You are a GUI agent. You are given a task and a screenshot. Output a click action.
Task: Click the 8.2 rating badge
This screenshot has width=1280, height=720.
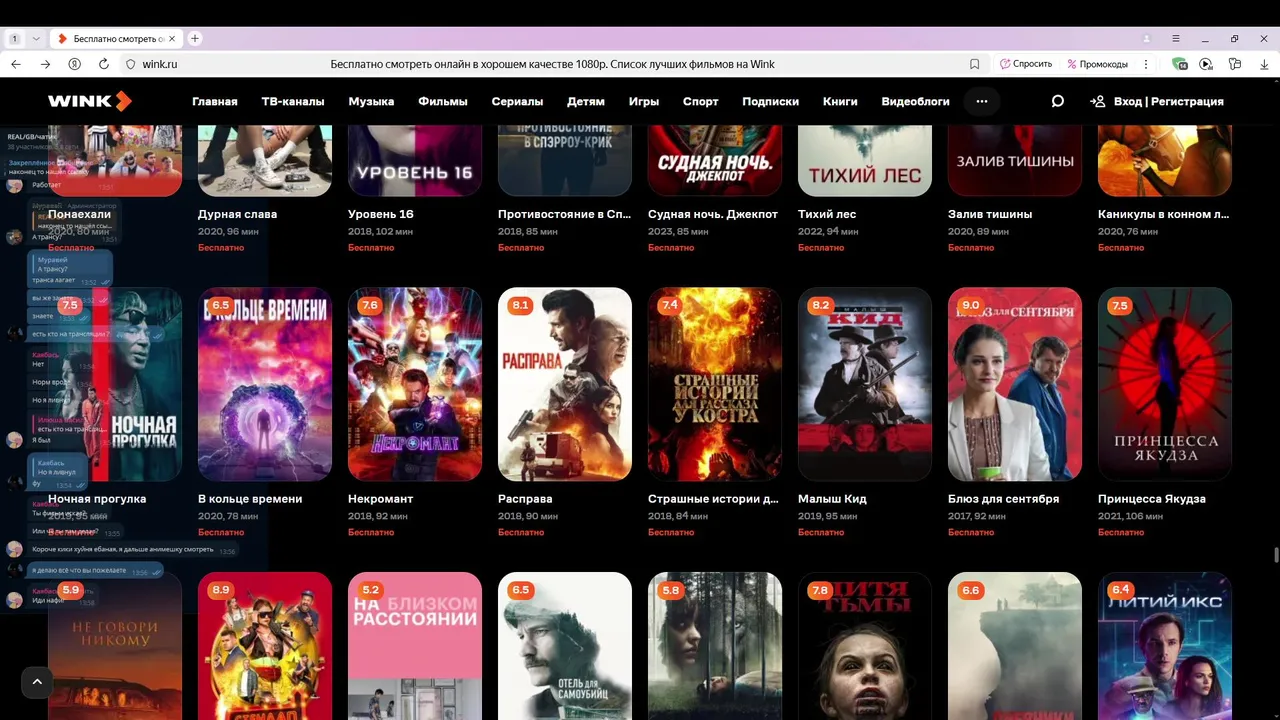click(x=820, y=305)
